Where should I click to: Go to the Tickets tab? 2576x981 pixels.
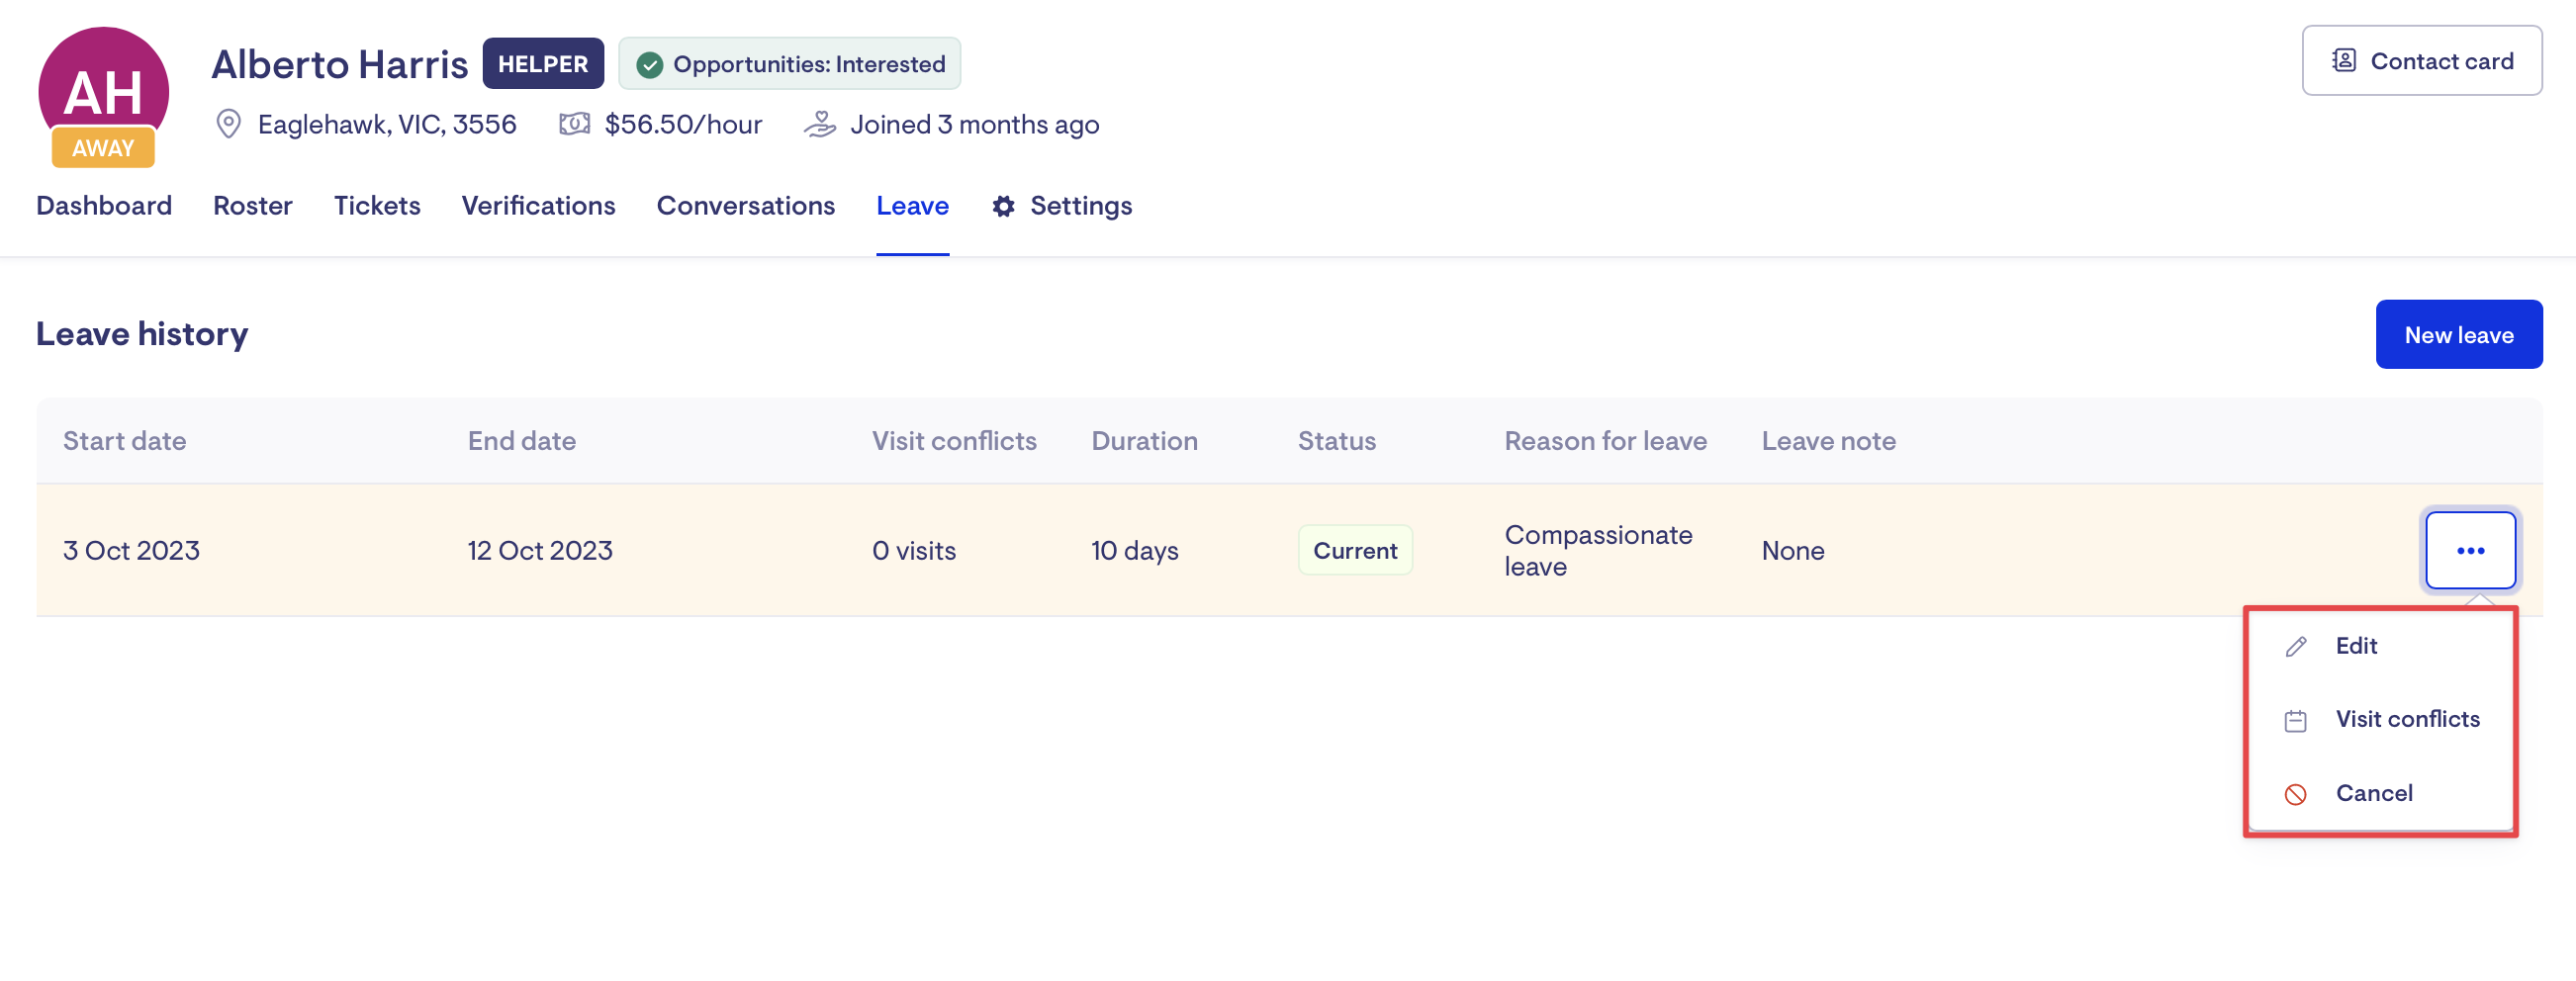[x=377, y=206]
